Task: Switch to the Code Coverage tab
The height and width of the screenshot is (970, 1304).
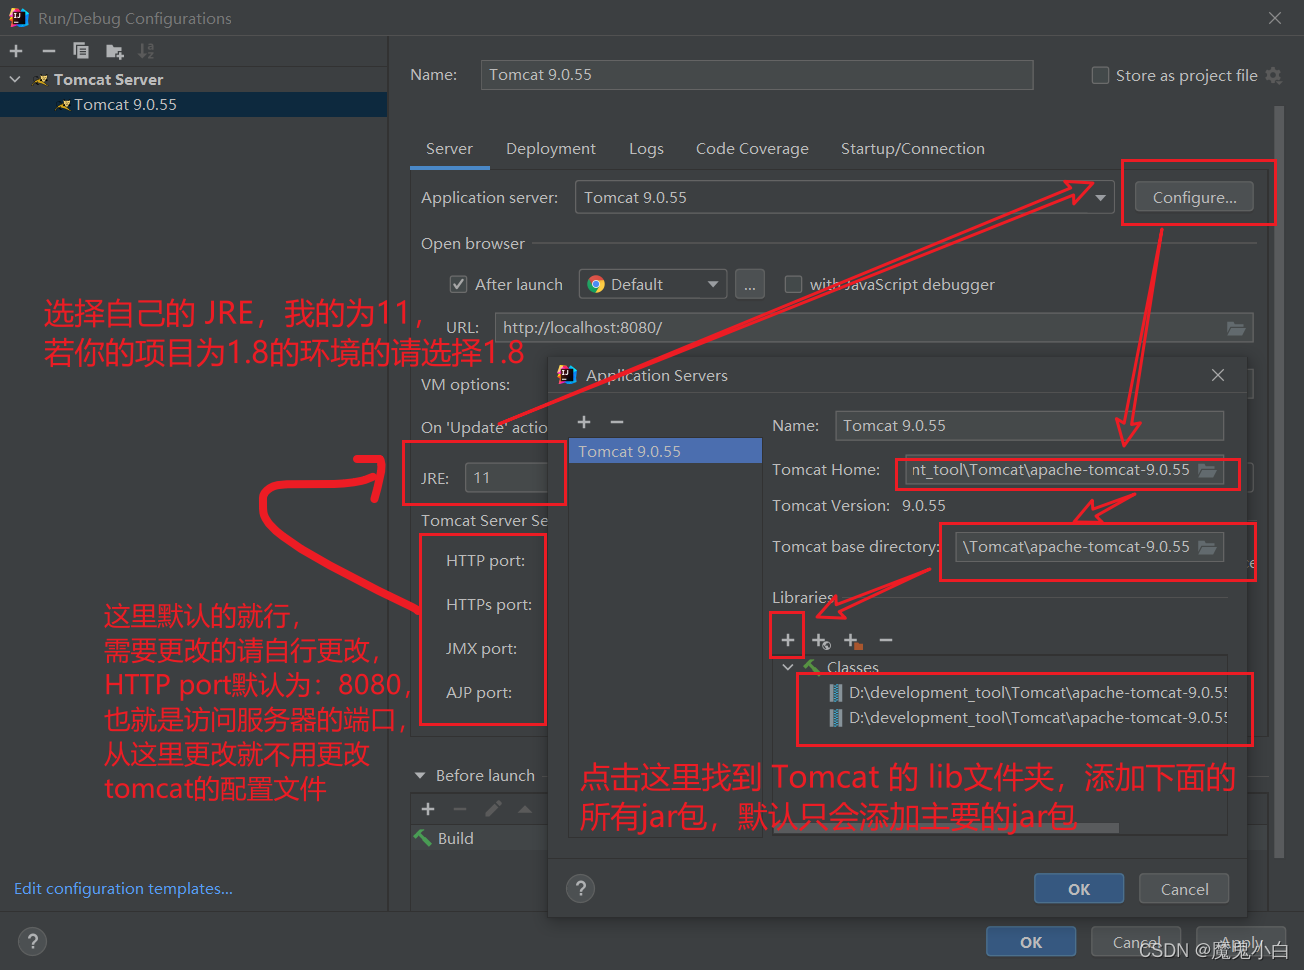Action: point(752,149)
